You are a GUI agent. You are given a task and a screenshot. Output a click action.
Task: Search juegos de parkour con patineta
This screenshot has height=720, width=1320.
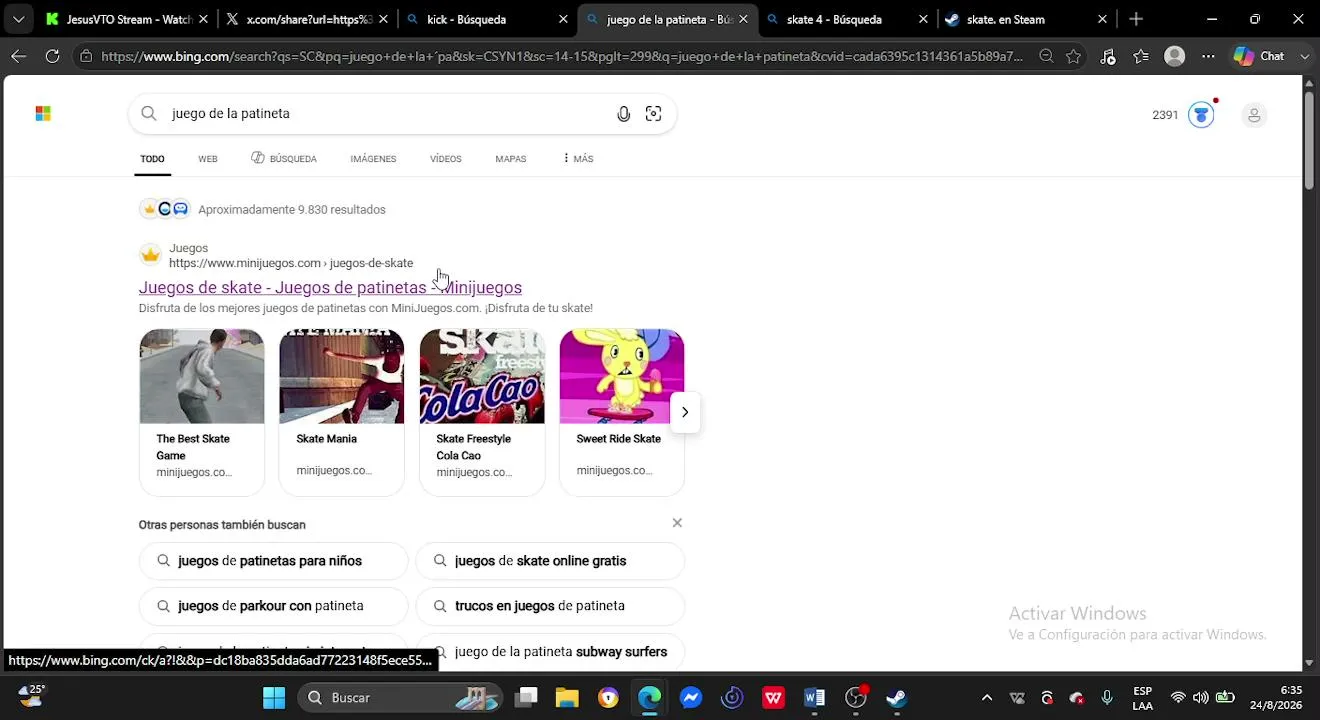click(x=273, y=606)
